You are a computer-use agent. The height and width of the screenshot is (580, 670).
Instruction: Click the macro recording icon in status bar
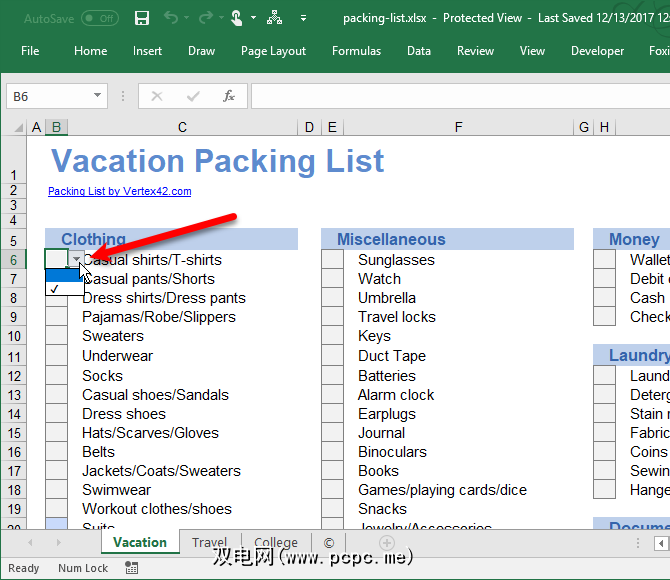(x=132, y=568)
